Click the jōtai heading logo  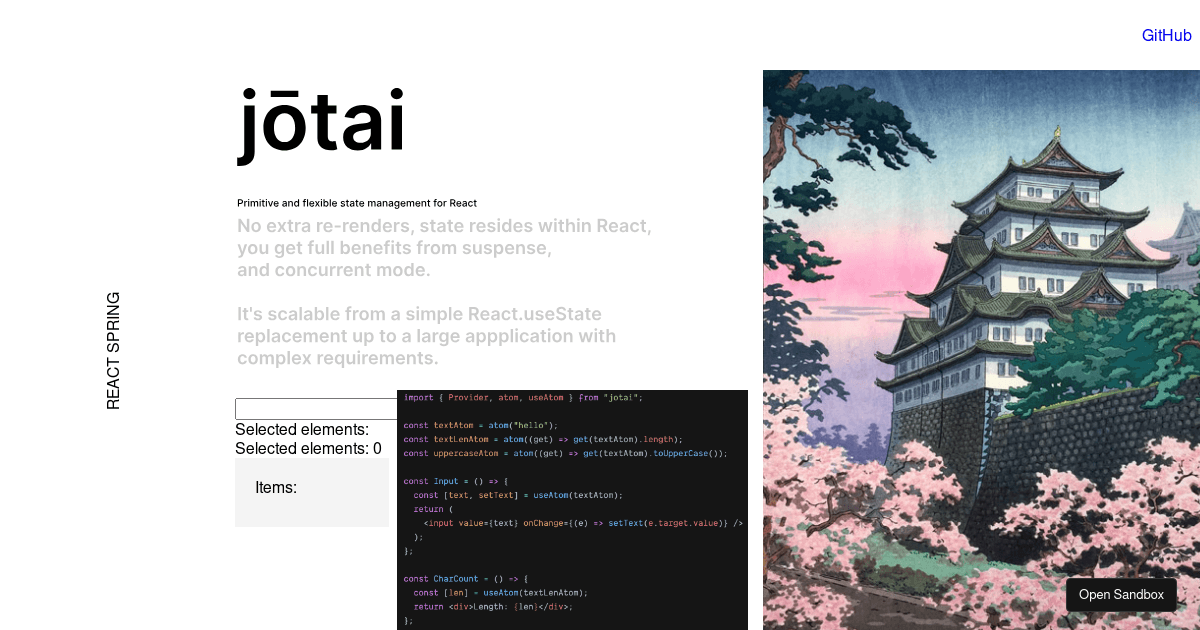pos(321,125)
